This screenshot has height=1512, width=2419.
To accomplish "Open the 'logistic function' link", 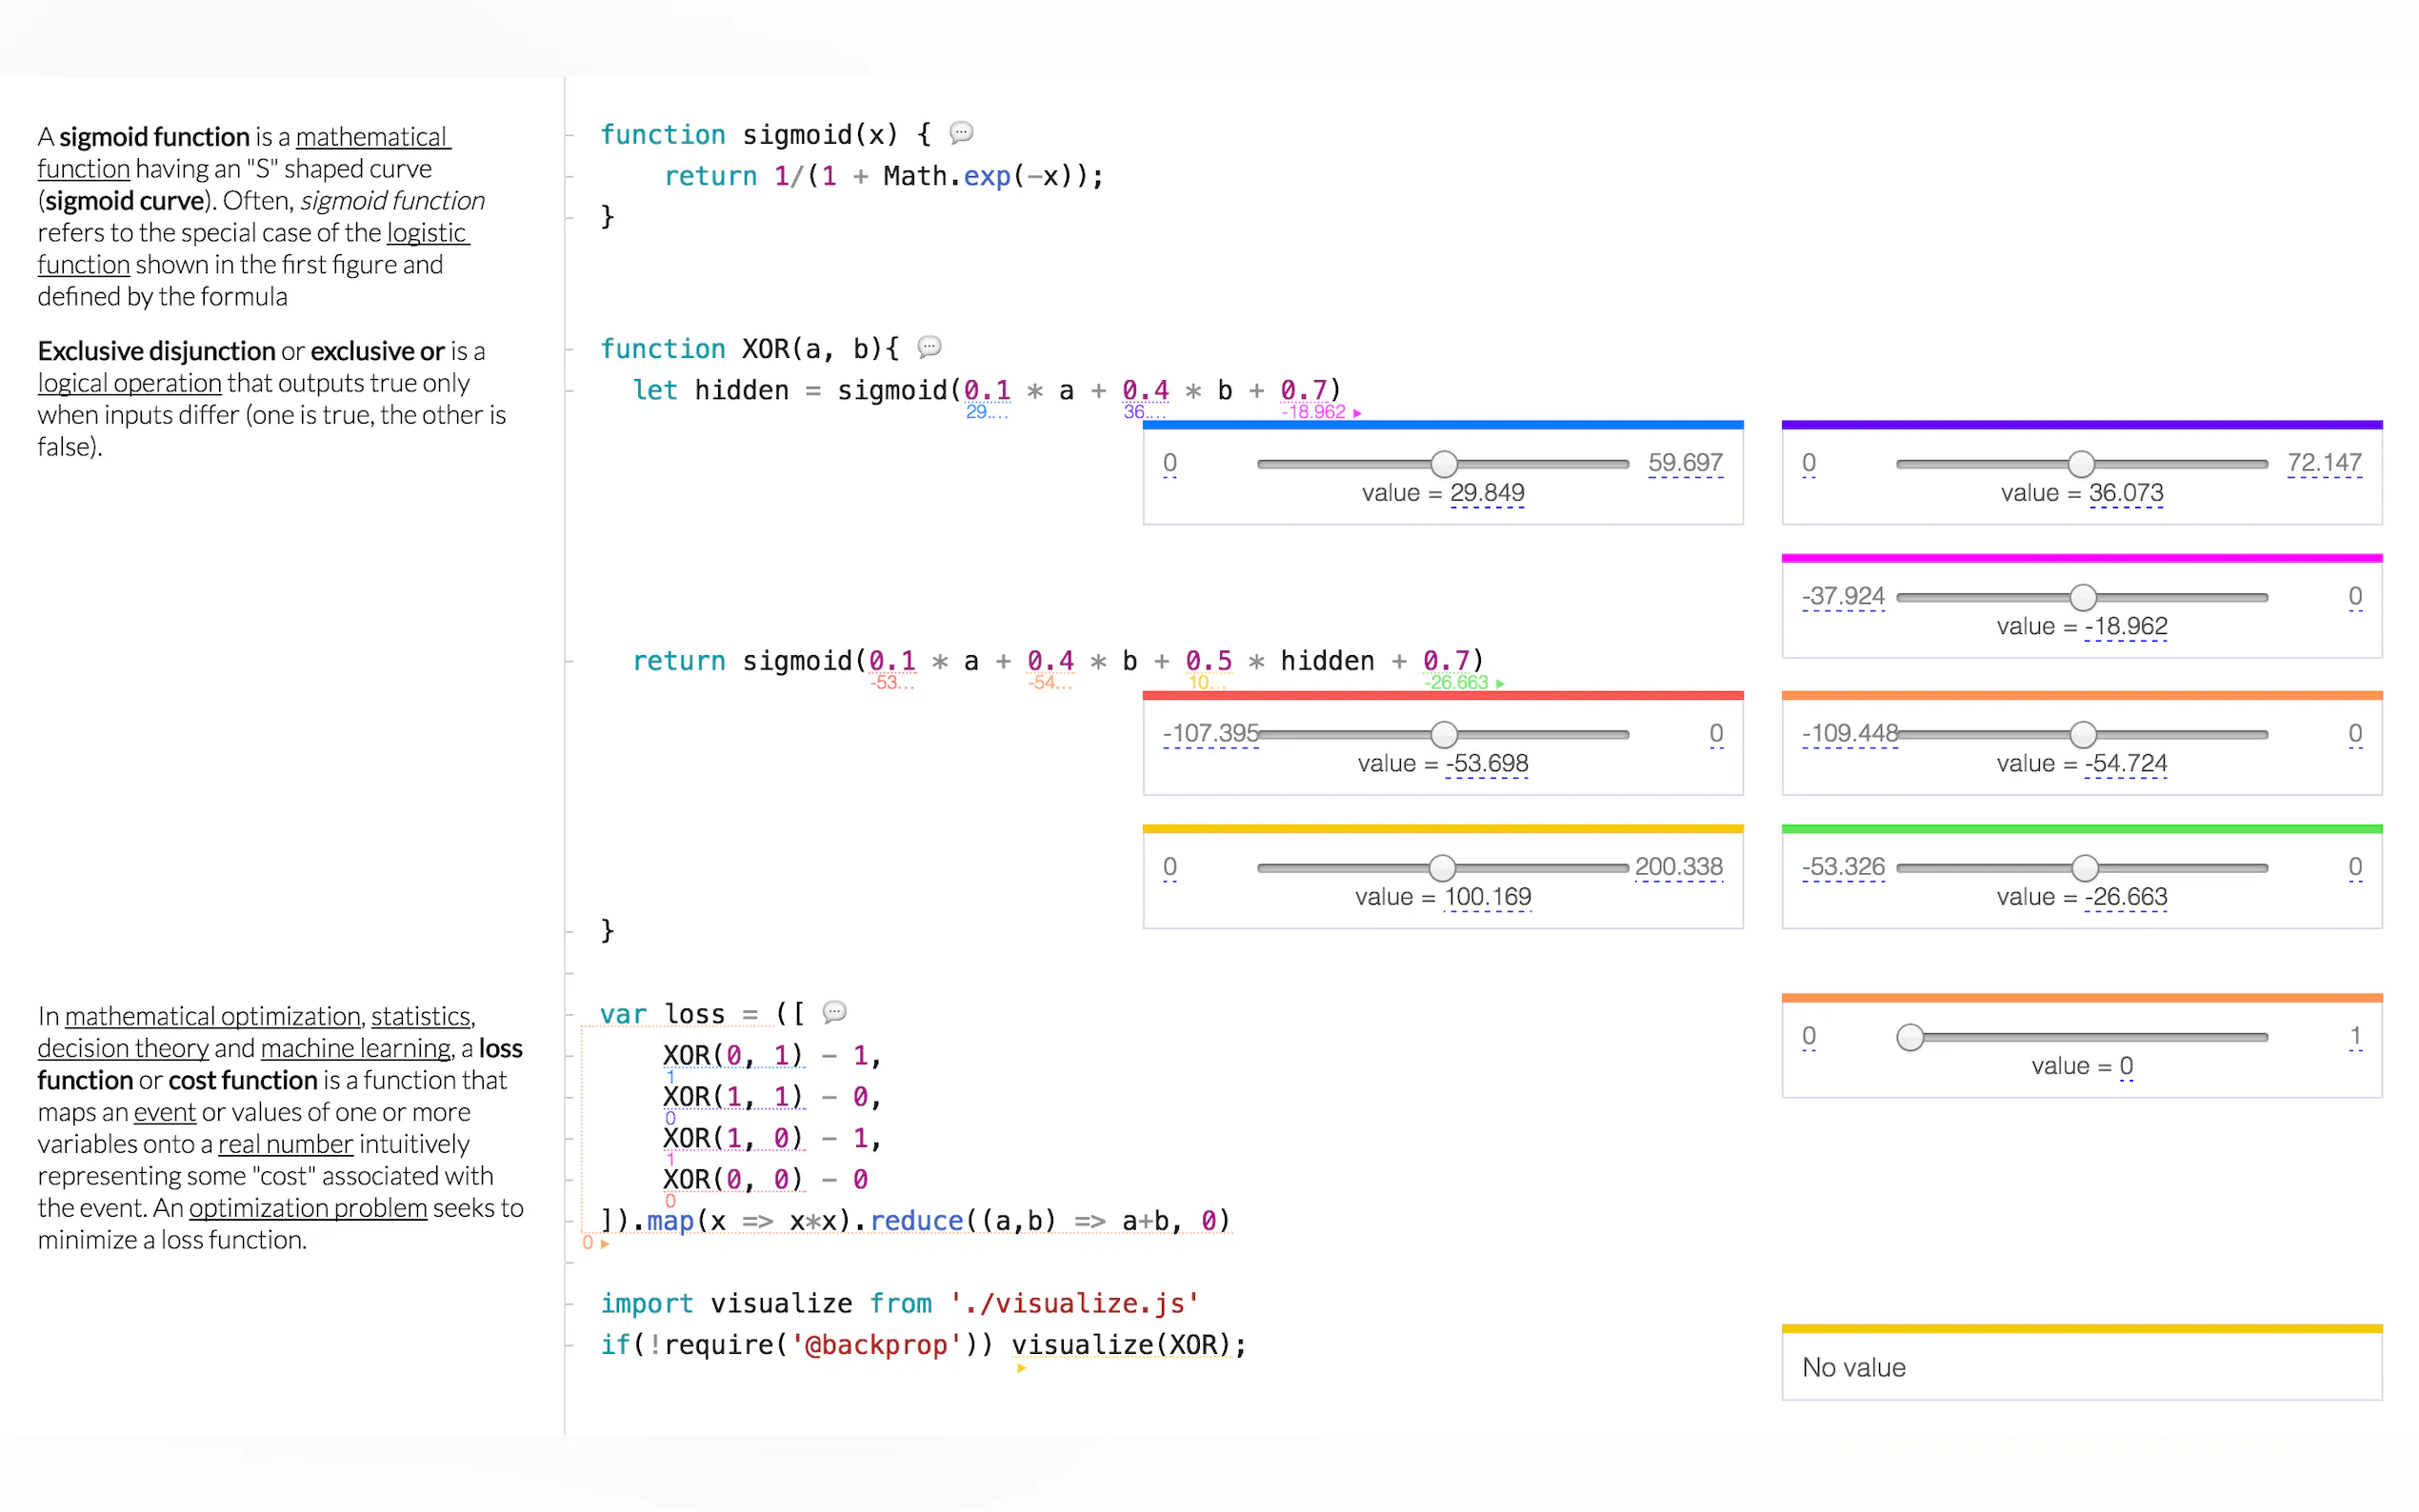I will (x=426, y=233).
